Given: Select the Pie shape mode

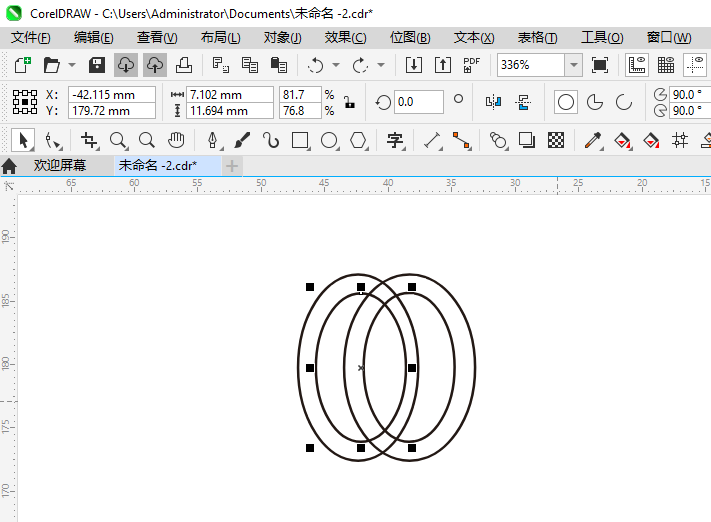Looking at the screenshot, I should (594, 102).
